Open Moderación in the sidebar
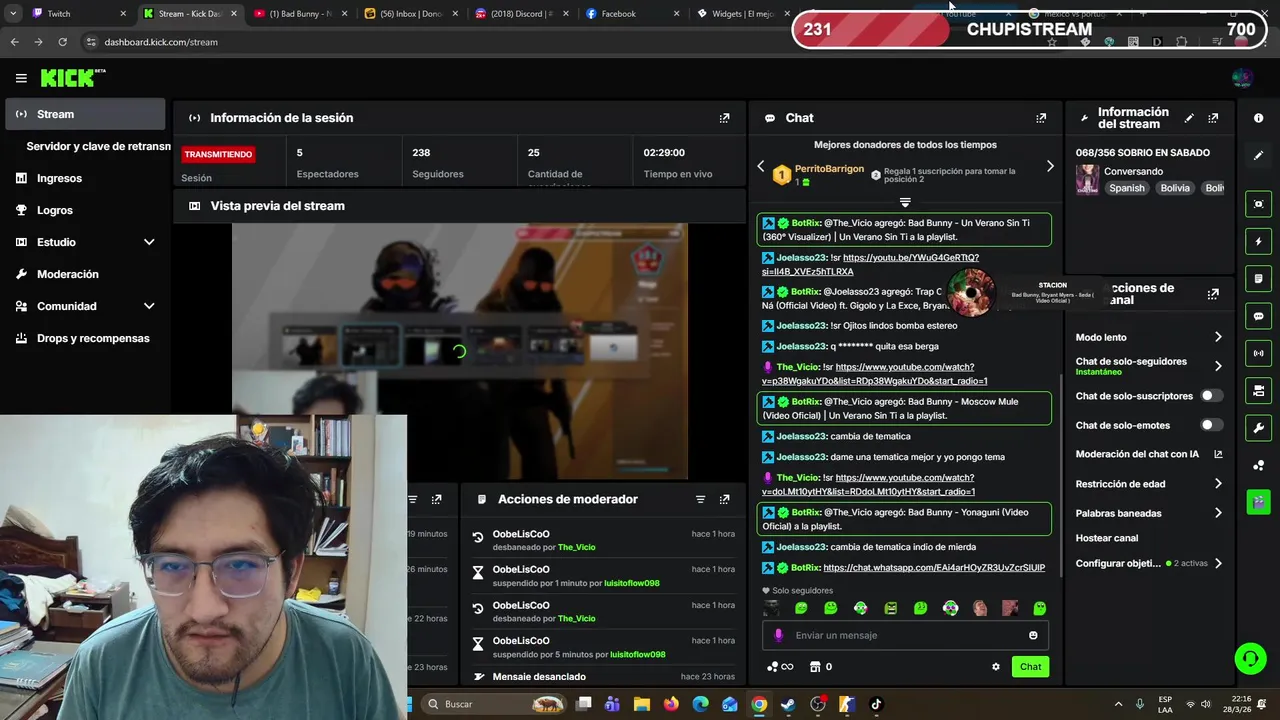The image size is (1280, 720). point(84,274)
